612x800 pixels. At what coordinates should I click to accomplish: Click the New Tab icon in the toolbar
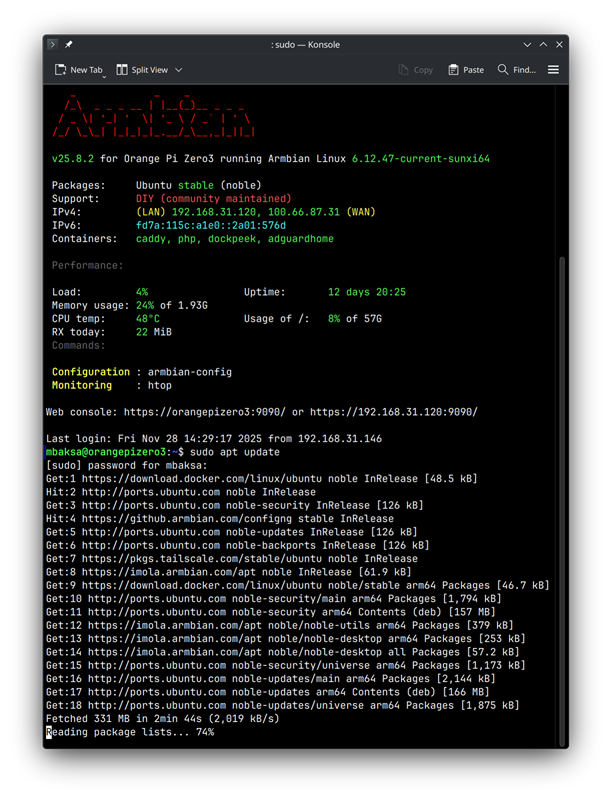59,70
